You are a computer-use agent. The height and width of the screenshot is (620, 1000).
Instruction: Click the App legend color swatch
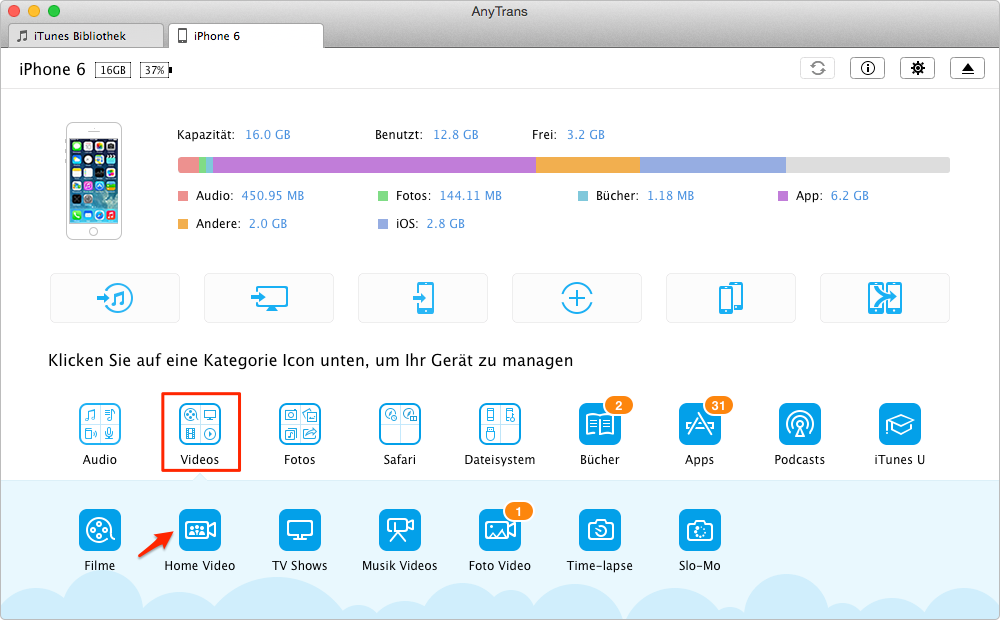783,196
